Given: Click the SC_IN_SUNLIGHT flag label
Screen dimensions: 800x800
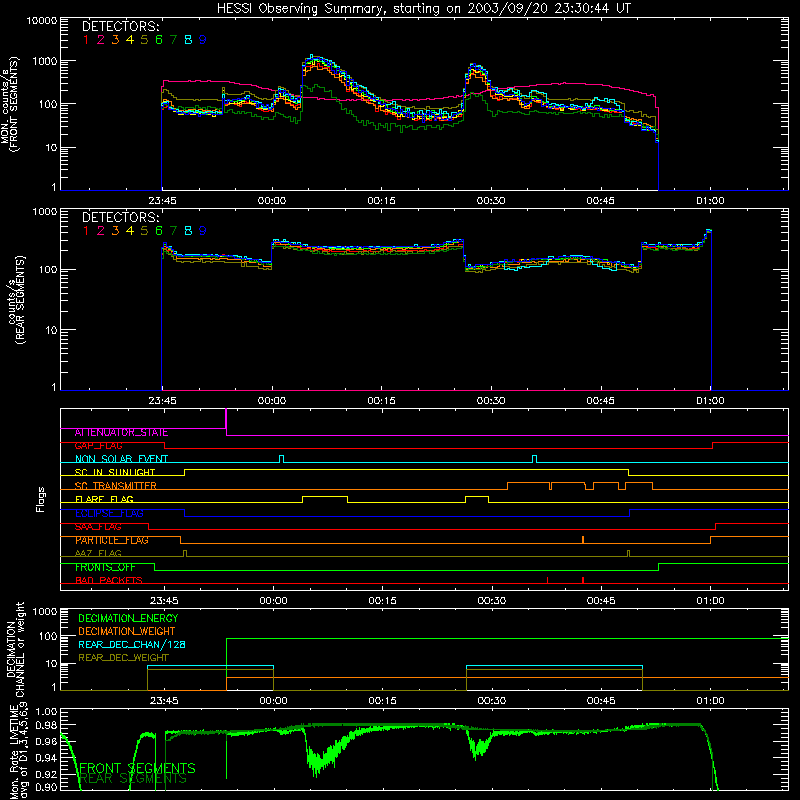Looking at the screenshot, I should pyautogui.click(x=115, y=472).
